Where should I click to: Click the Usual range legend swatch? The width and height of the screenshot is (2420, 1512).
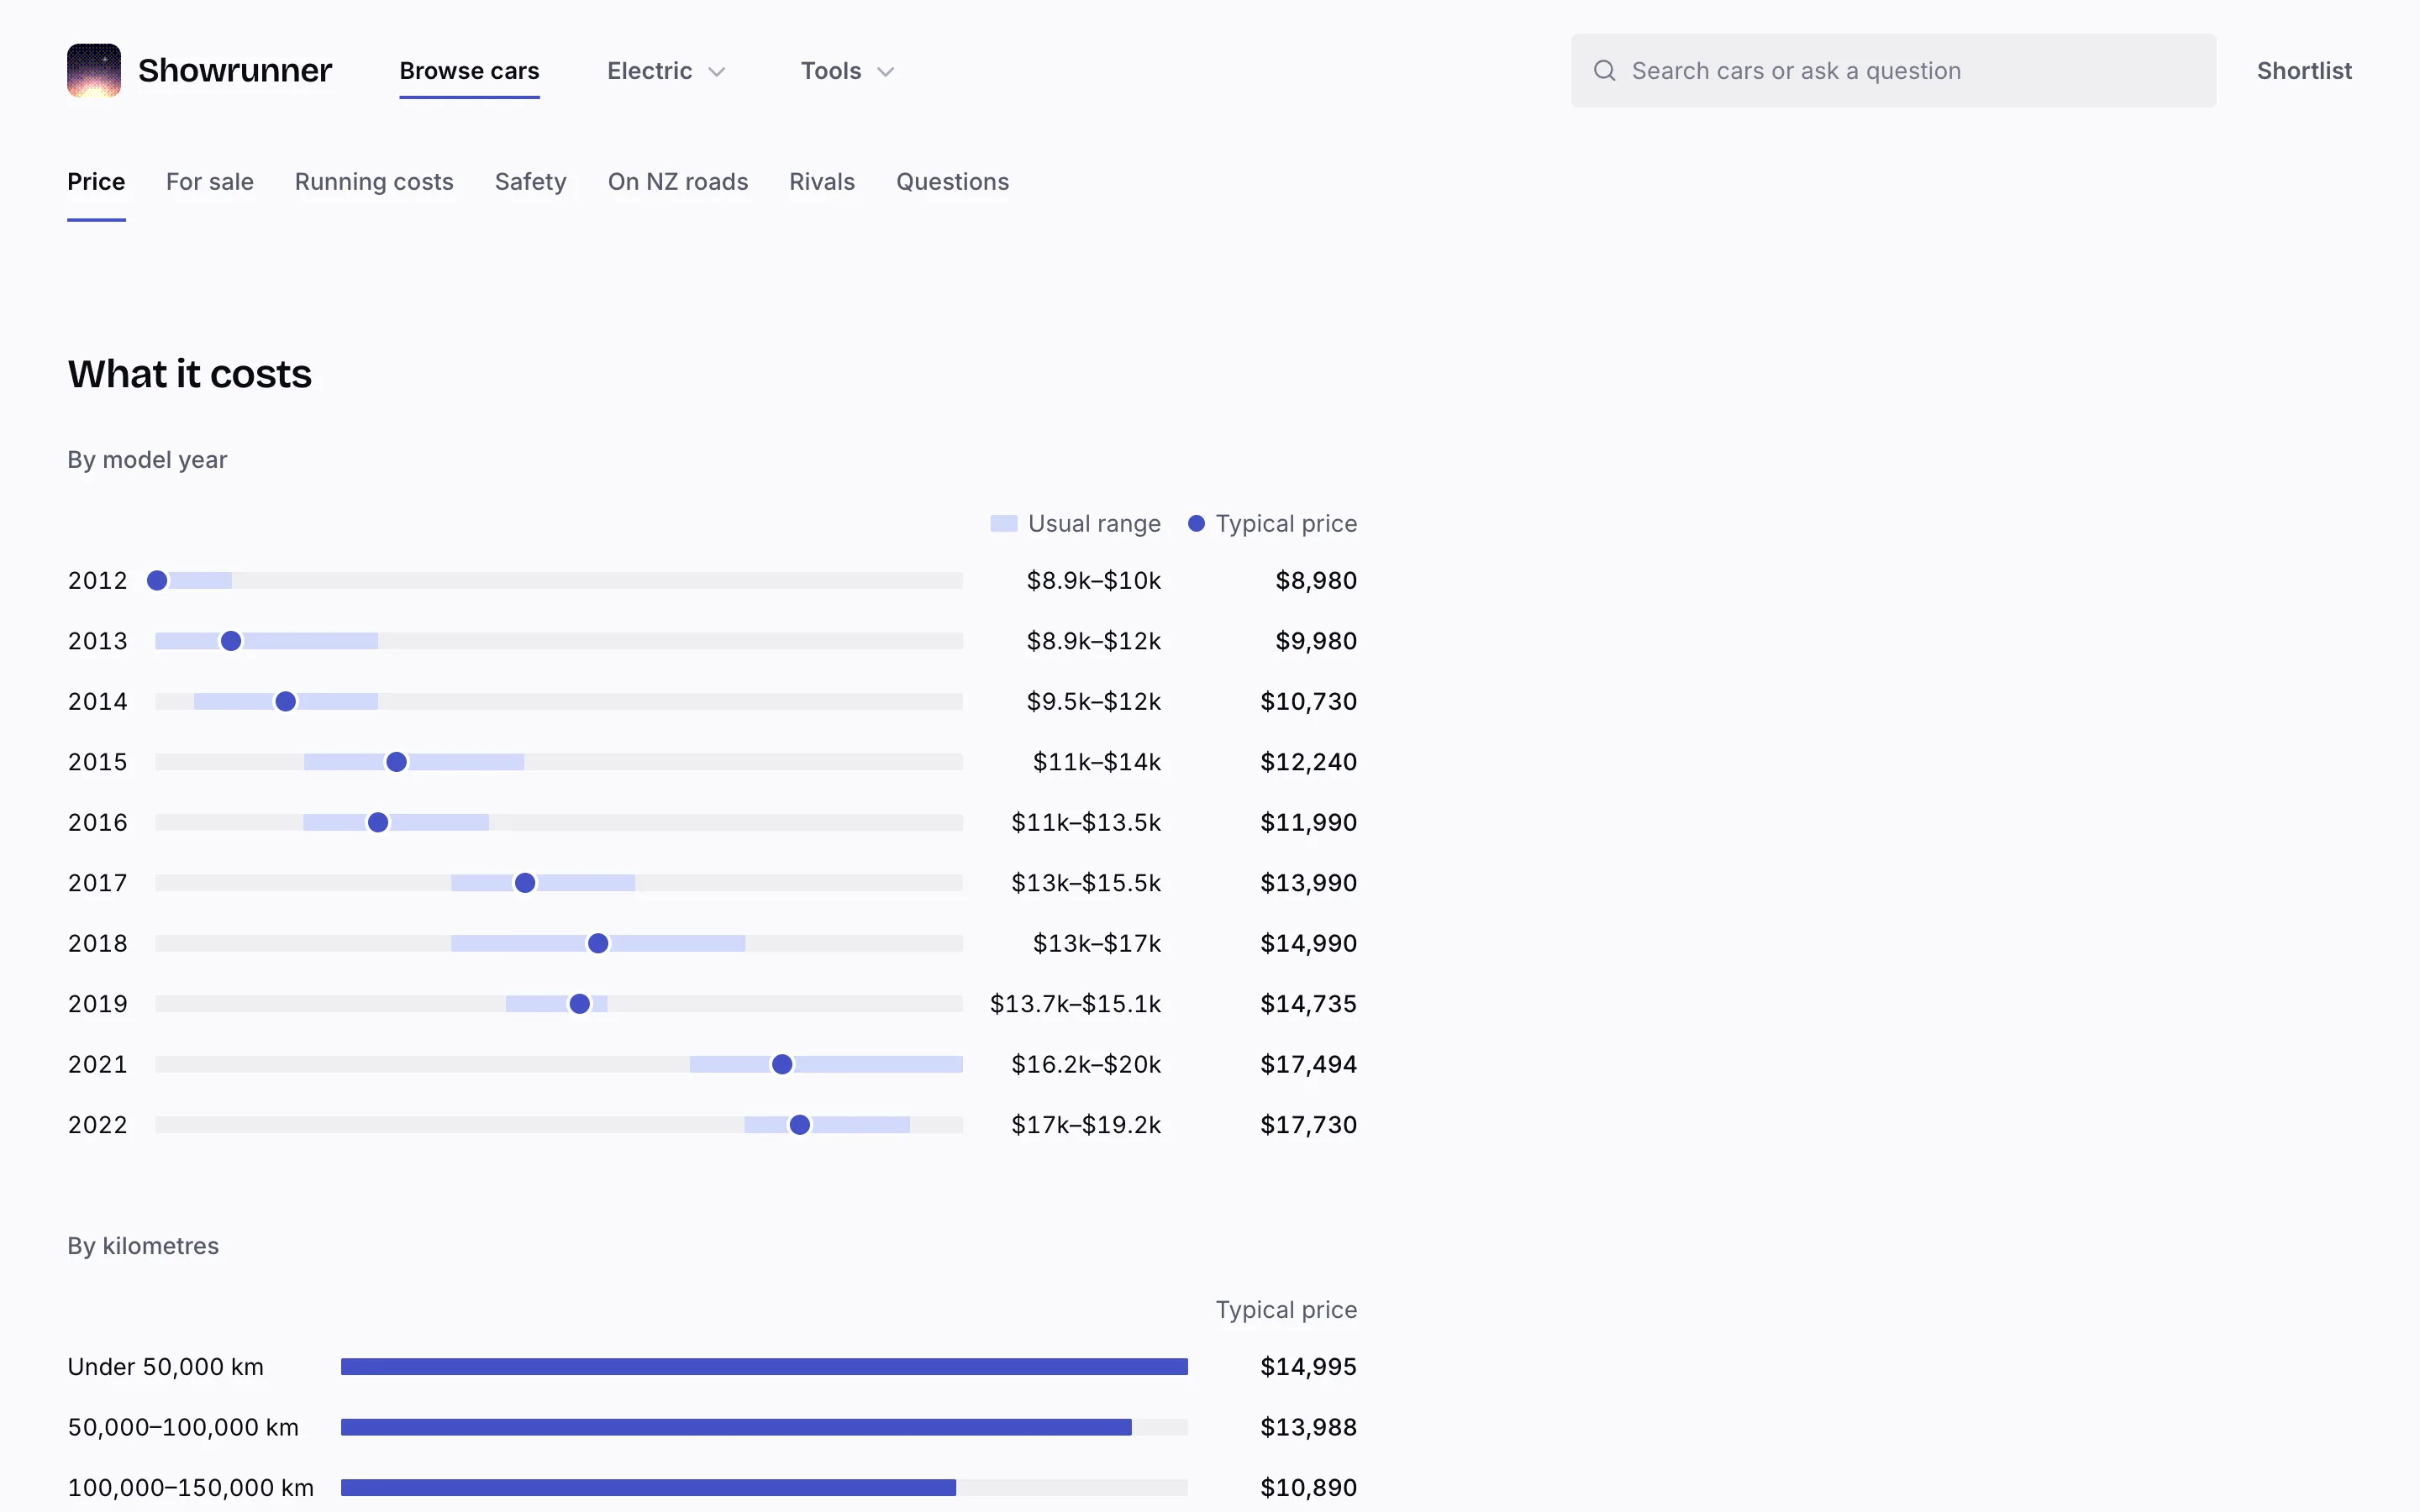pyautogui.click(x=1003, y=524)
